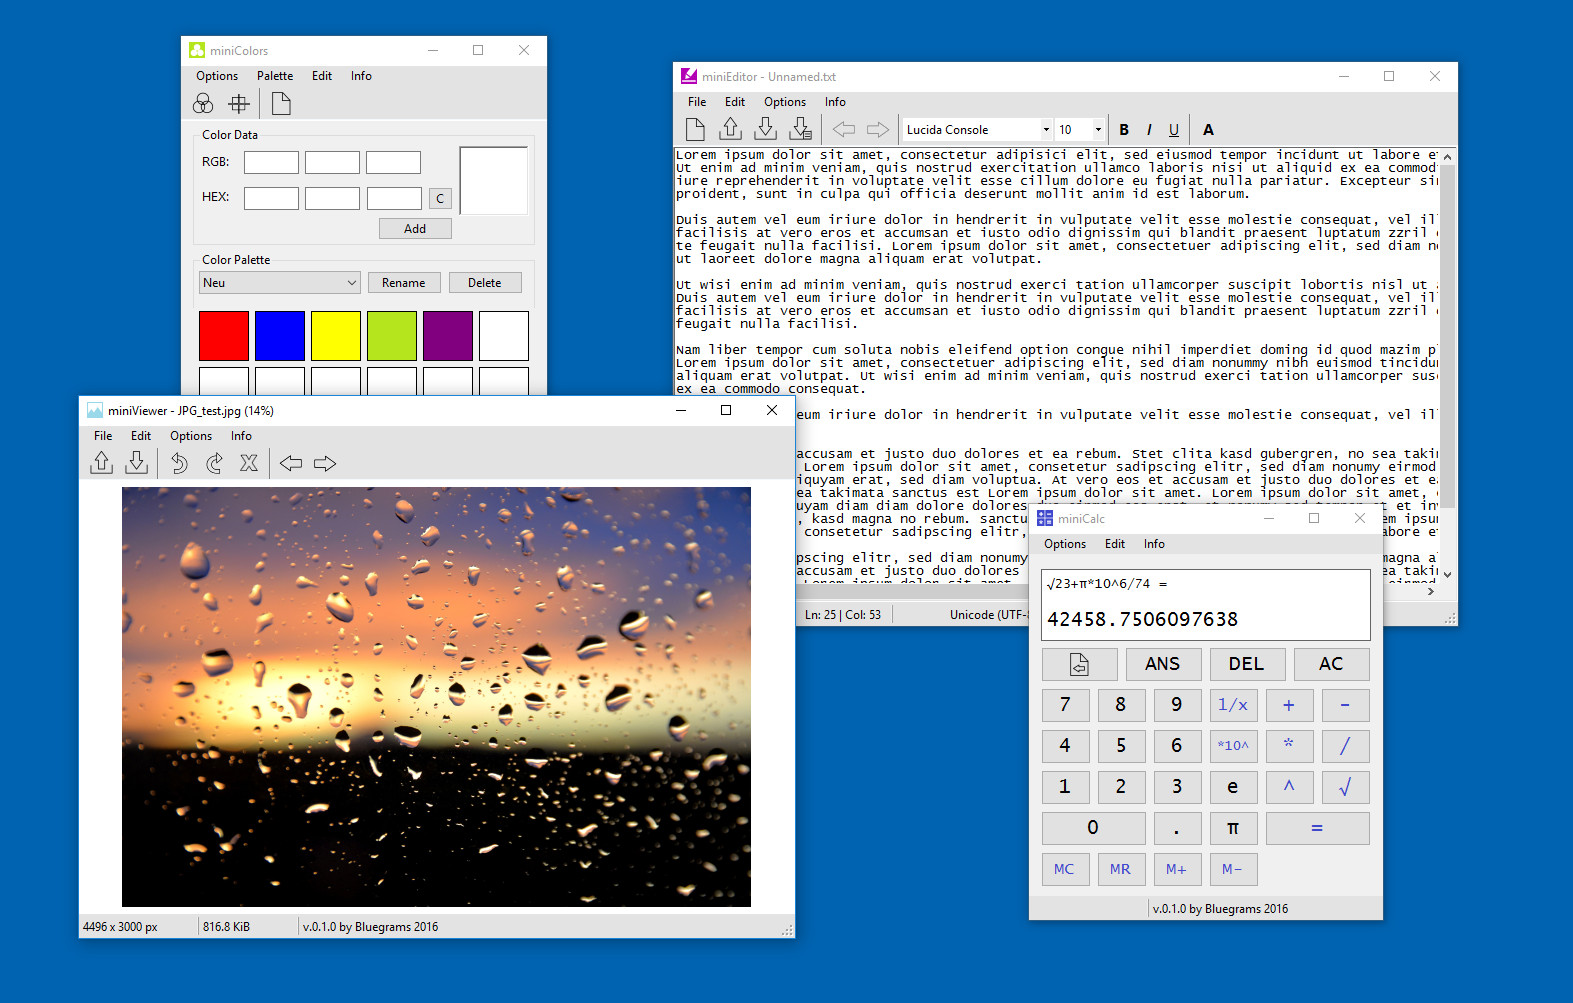1573x1003 pixels.
Task: Select the purple color swatch
Action: (448, 336)
